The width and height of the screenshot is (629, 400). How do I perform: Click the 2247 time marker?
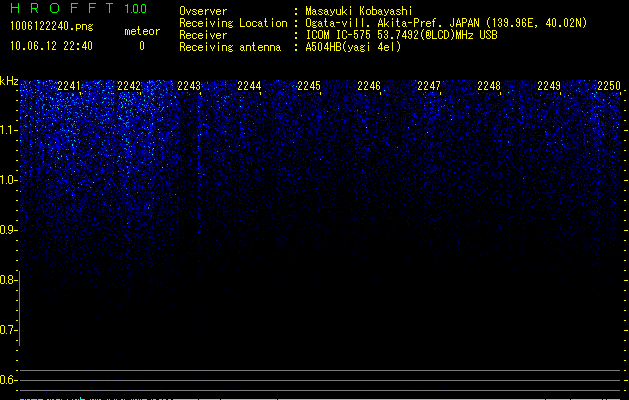(429, 86)
